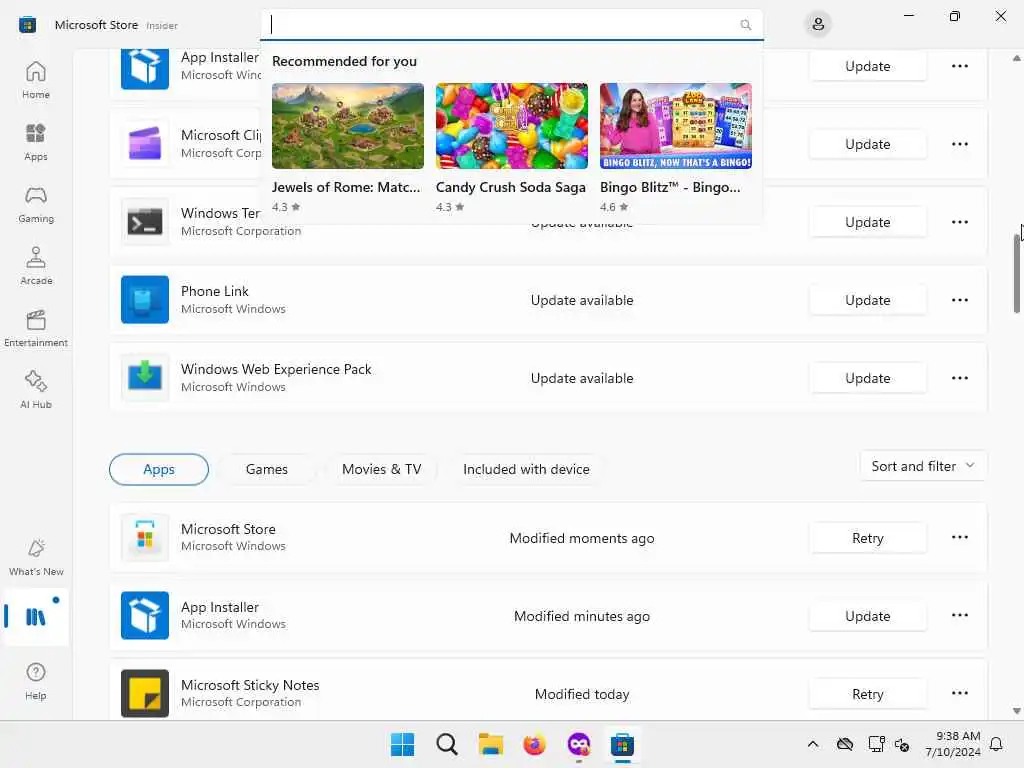Click the Windows Terminal app icon
Viewport: 1024px width, 768px height.
point(145,222)
